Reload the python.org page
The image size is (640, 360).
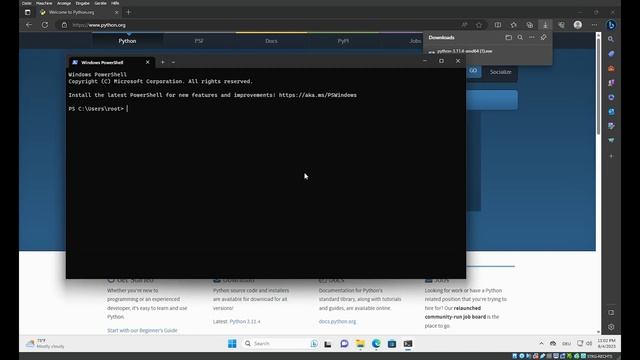tap(44, 25)
